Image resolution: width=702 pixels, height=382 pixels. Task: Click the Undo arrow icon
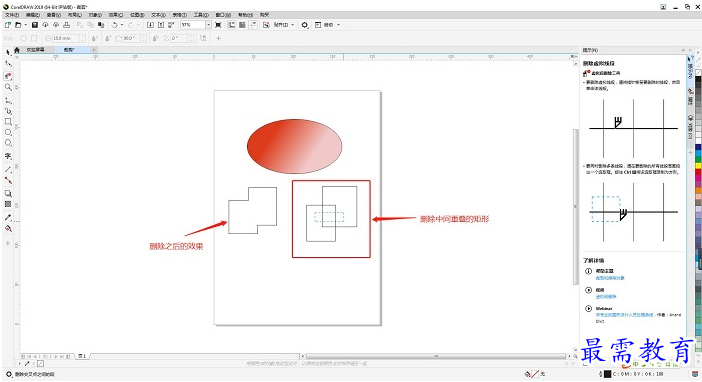click(115, 25)
